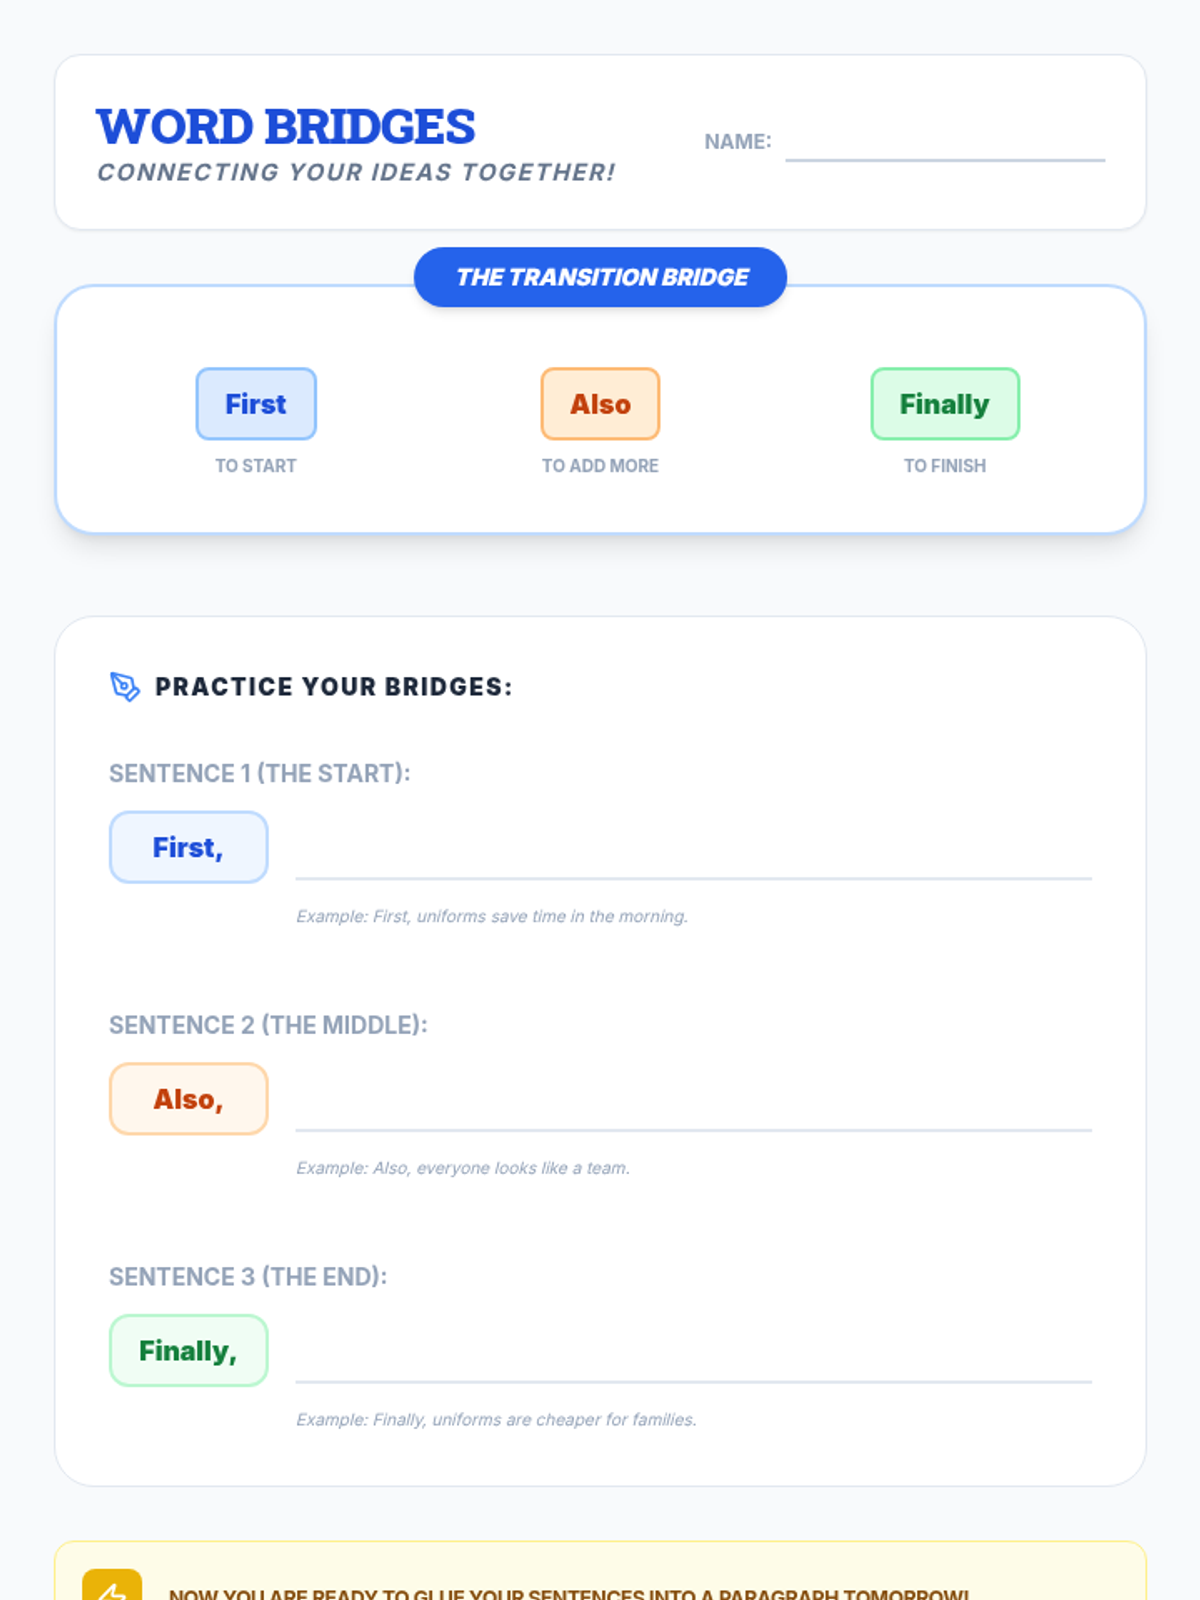Click the Name input line

click(944, 144)
